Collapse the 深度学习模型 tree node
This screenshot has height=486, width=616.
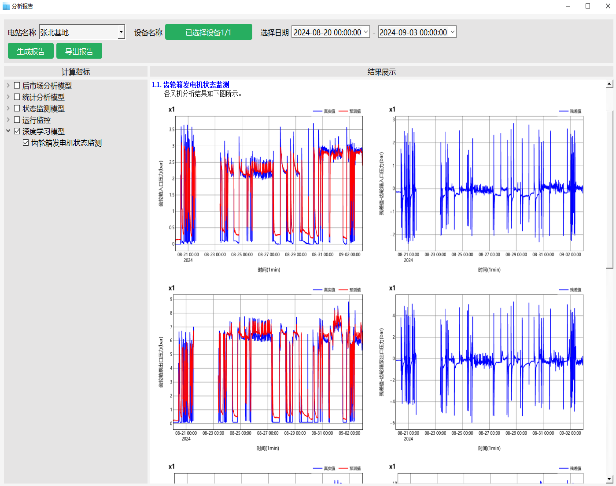8,131
